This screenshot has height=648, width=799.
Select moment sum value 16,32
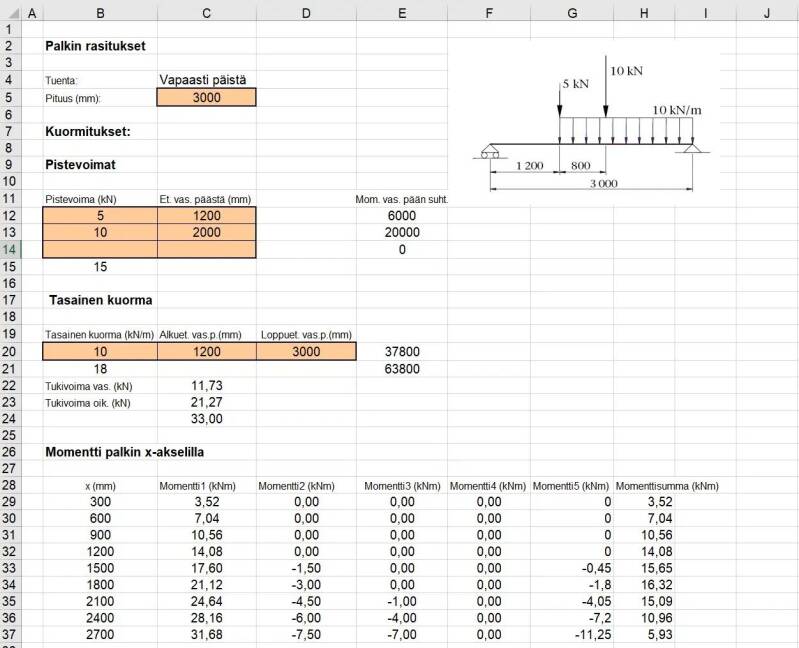click(657, 585)
